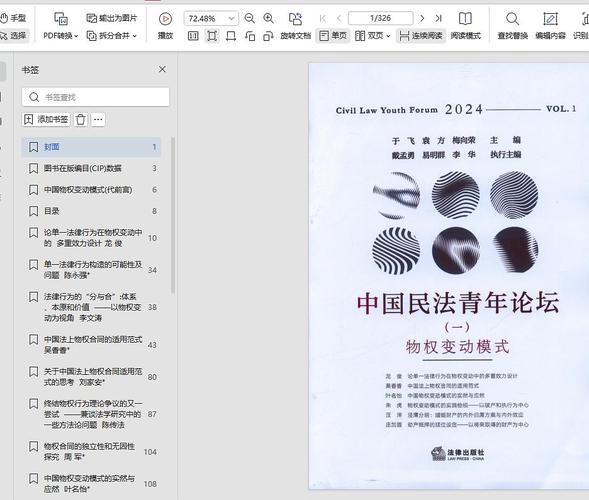Go to the next page
Viewport: 589px width, 500px height.
click(422, 18)
